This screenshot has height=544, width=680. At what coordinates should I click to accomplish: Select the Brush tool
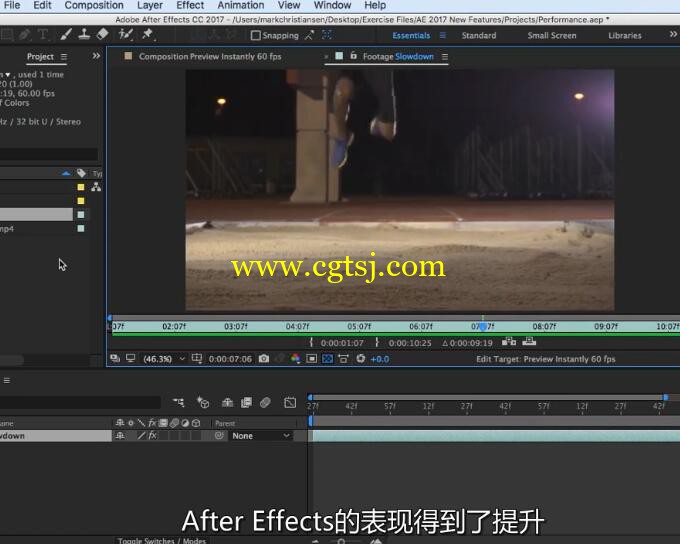[x=66, y=34]
